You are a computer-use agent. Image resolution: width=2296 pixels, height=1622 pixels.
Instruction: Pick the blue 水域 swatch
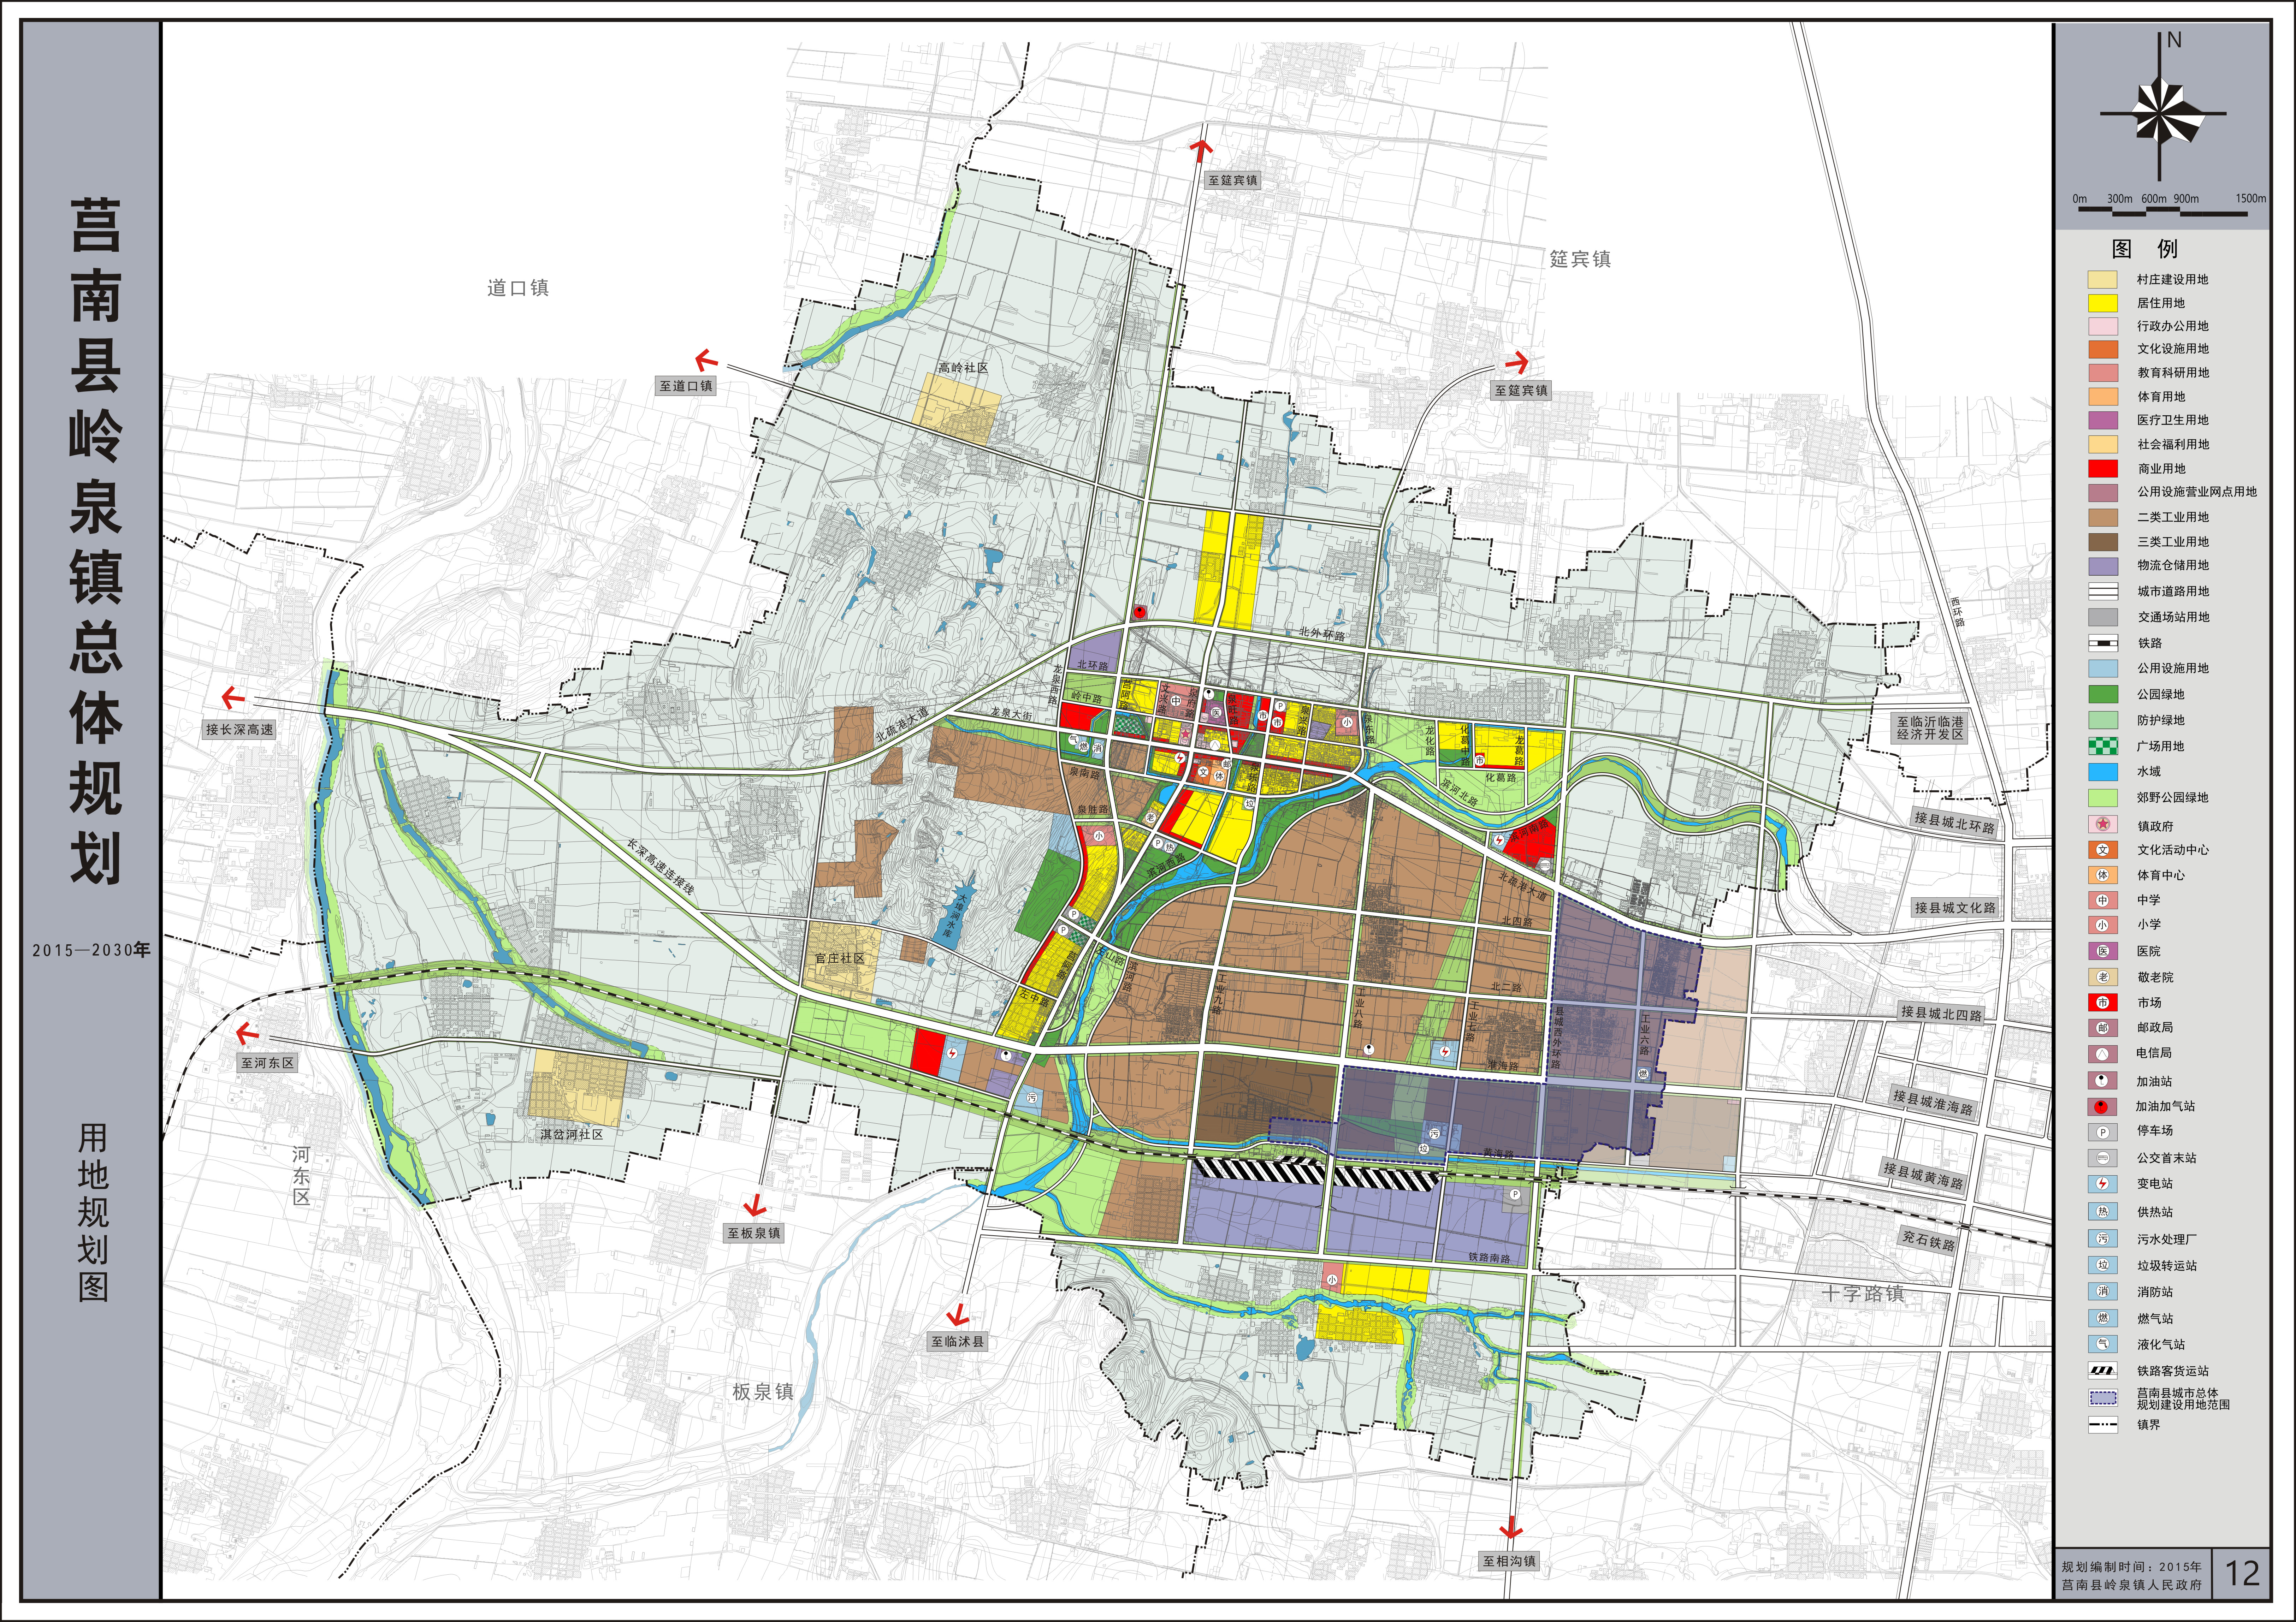pyautogui.click(x=2103, y=772)
